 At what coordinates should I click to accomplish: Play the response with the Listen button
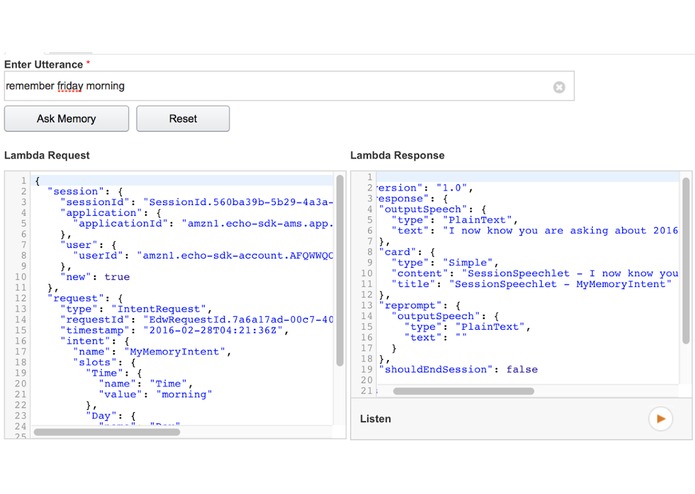point(660,419)
